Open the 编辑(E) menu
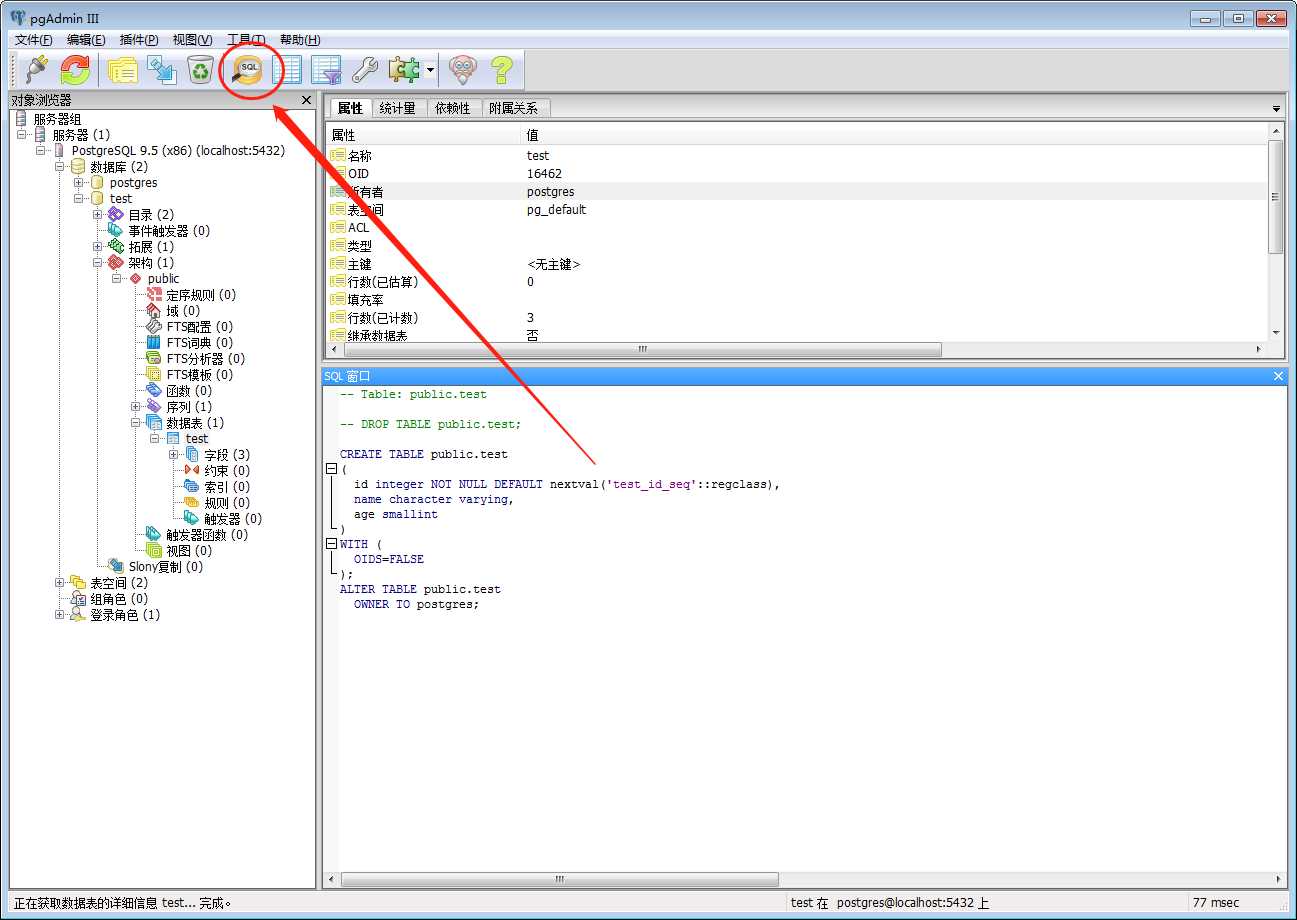The image size is (1297, 920). click(x=86, y=40)
